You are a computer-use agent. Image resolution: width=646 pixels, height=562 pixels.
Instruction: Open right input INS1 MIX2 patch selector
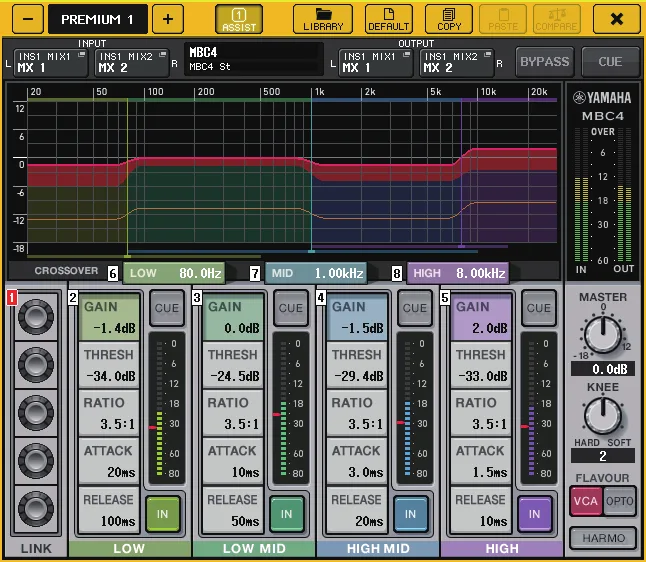tap(132, 63)
